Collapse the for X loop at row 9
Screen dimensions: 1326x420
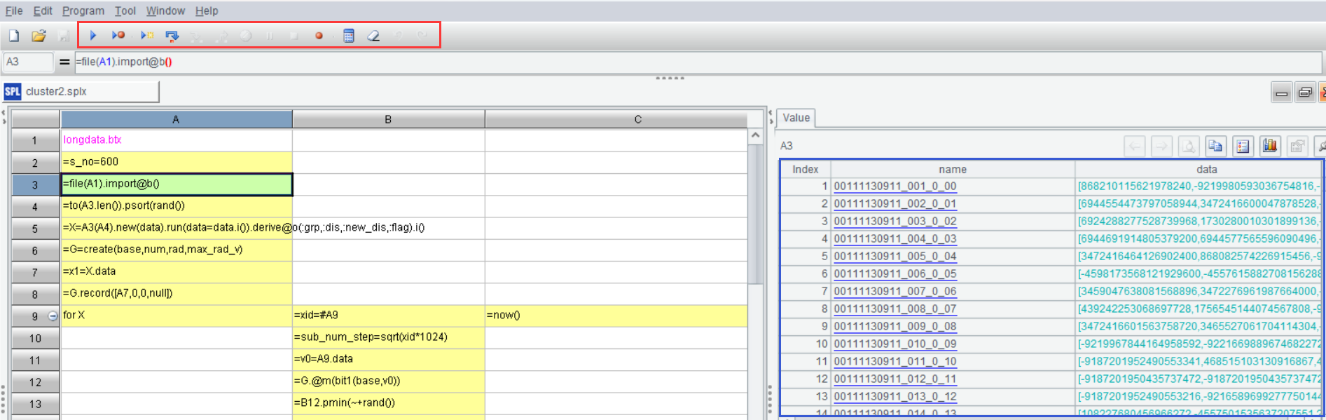53,315
